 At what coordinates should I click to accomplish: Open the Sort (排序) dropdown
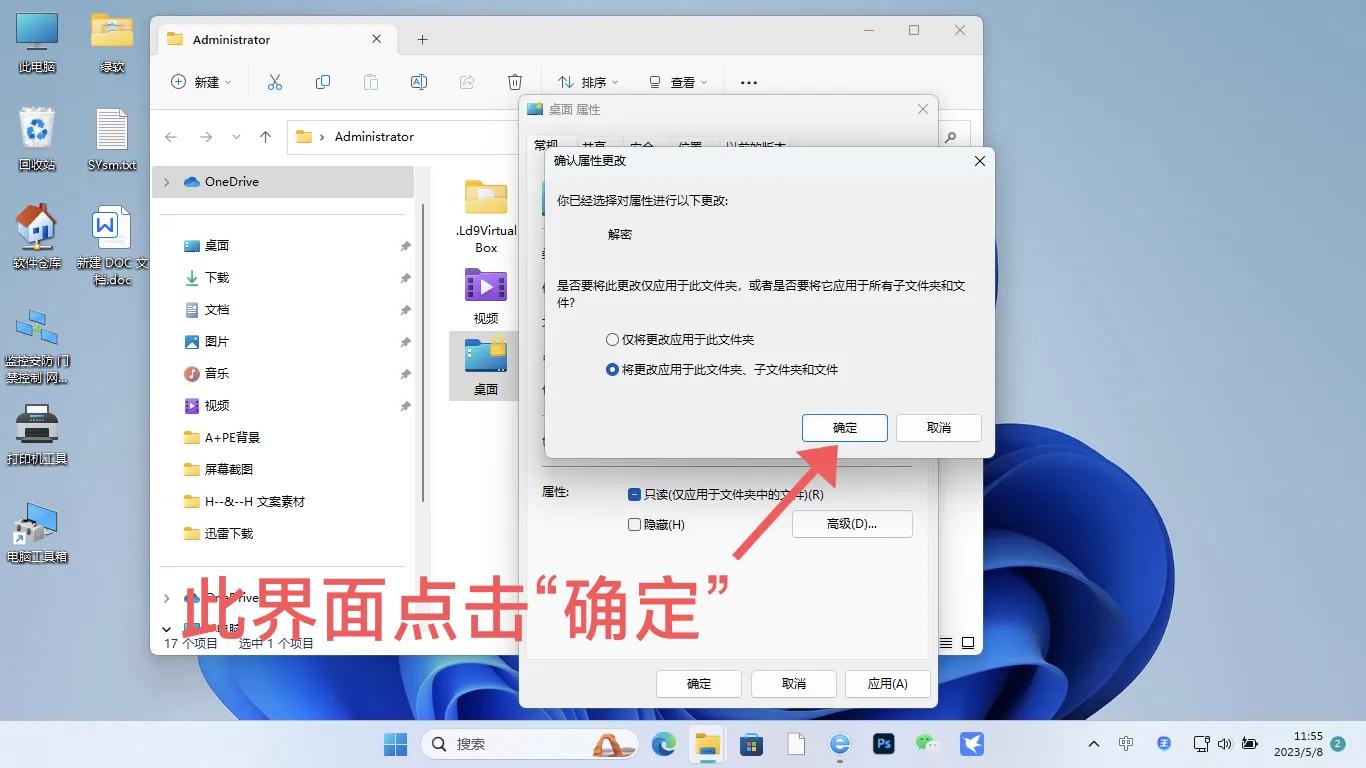[x=588, y=82]
